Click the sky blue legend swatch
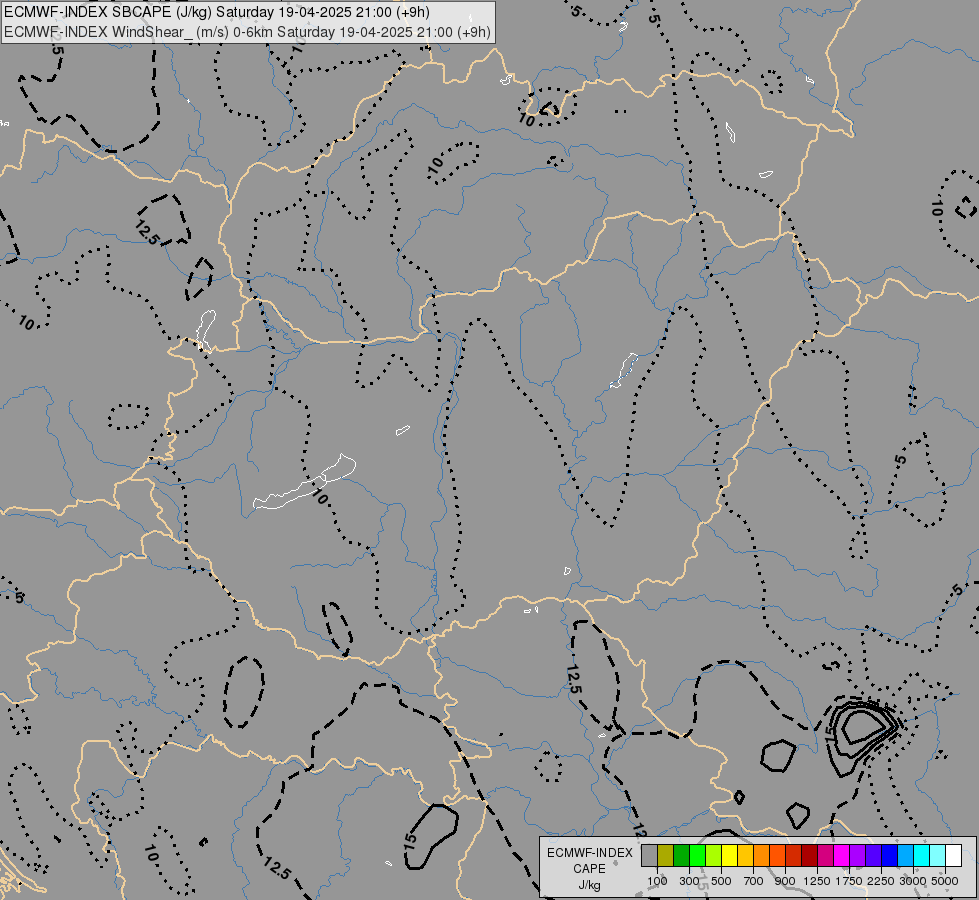Viewport: 979px width, 900px height. coord(905,856)
